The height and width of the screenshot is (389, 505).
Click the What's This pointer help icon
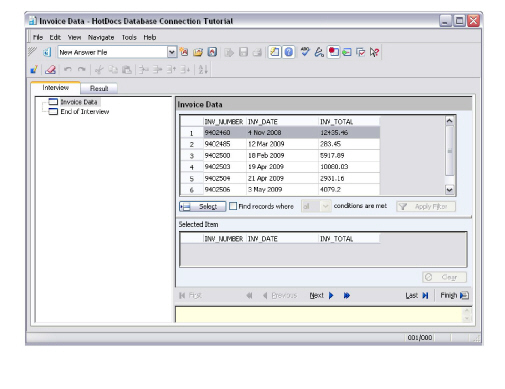374,52
